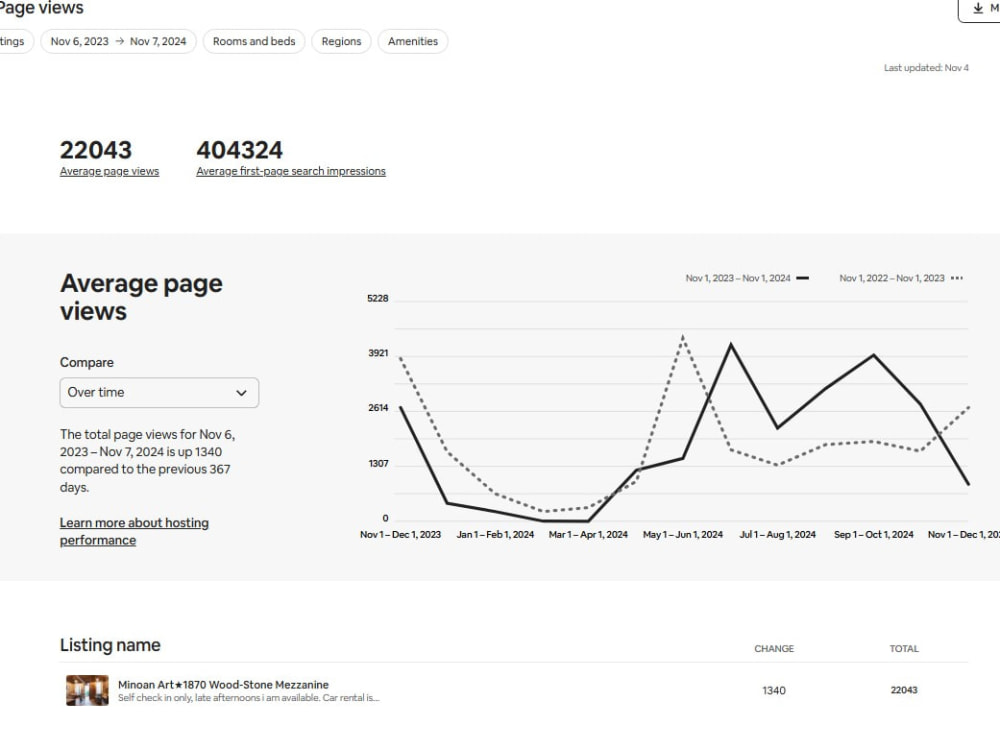Click the Listing name heading

click(x=110, y=645)
